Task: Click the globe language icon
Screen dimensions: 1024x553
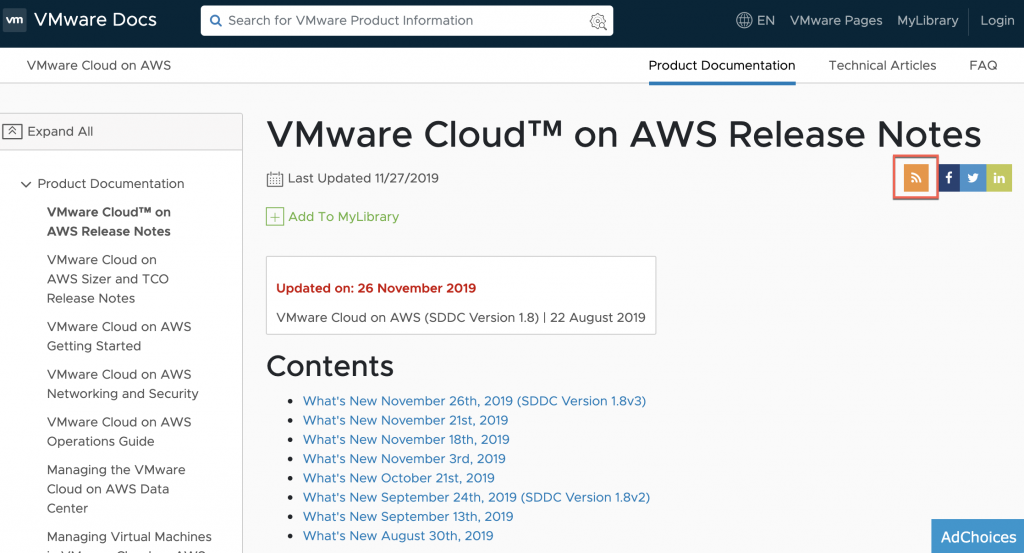Action: (x=744, y=20)
